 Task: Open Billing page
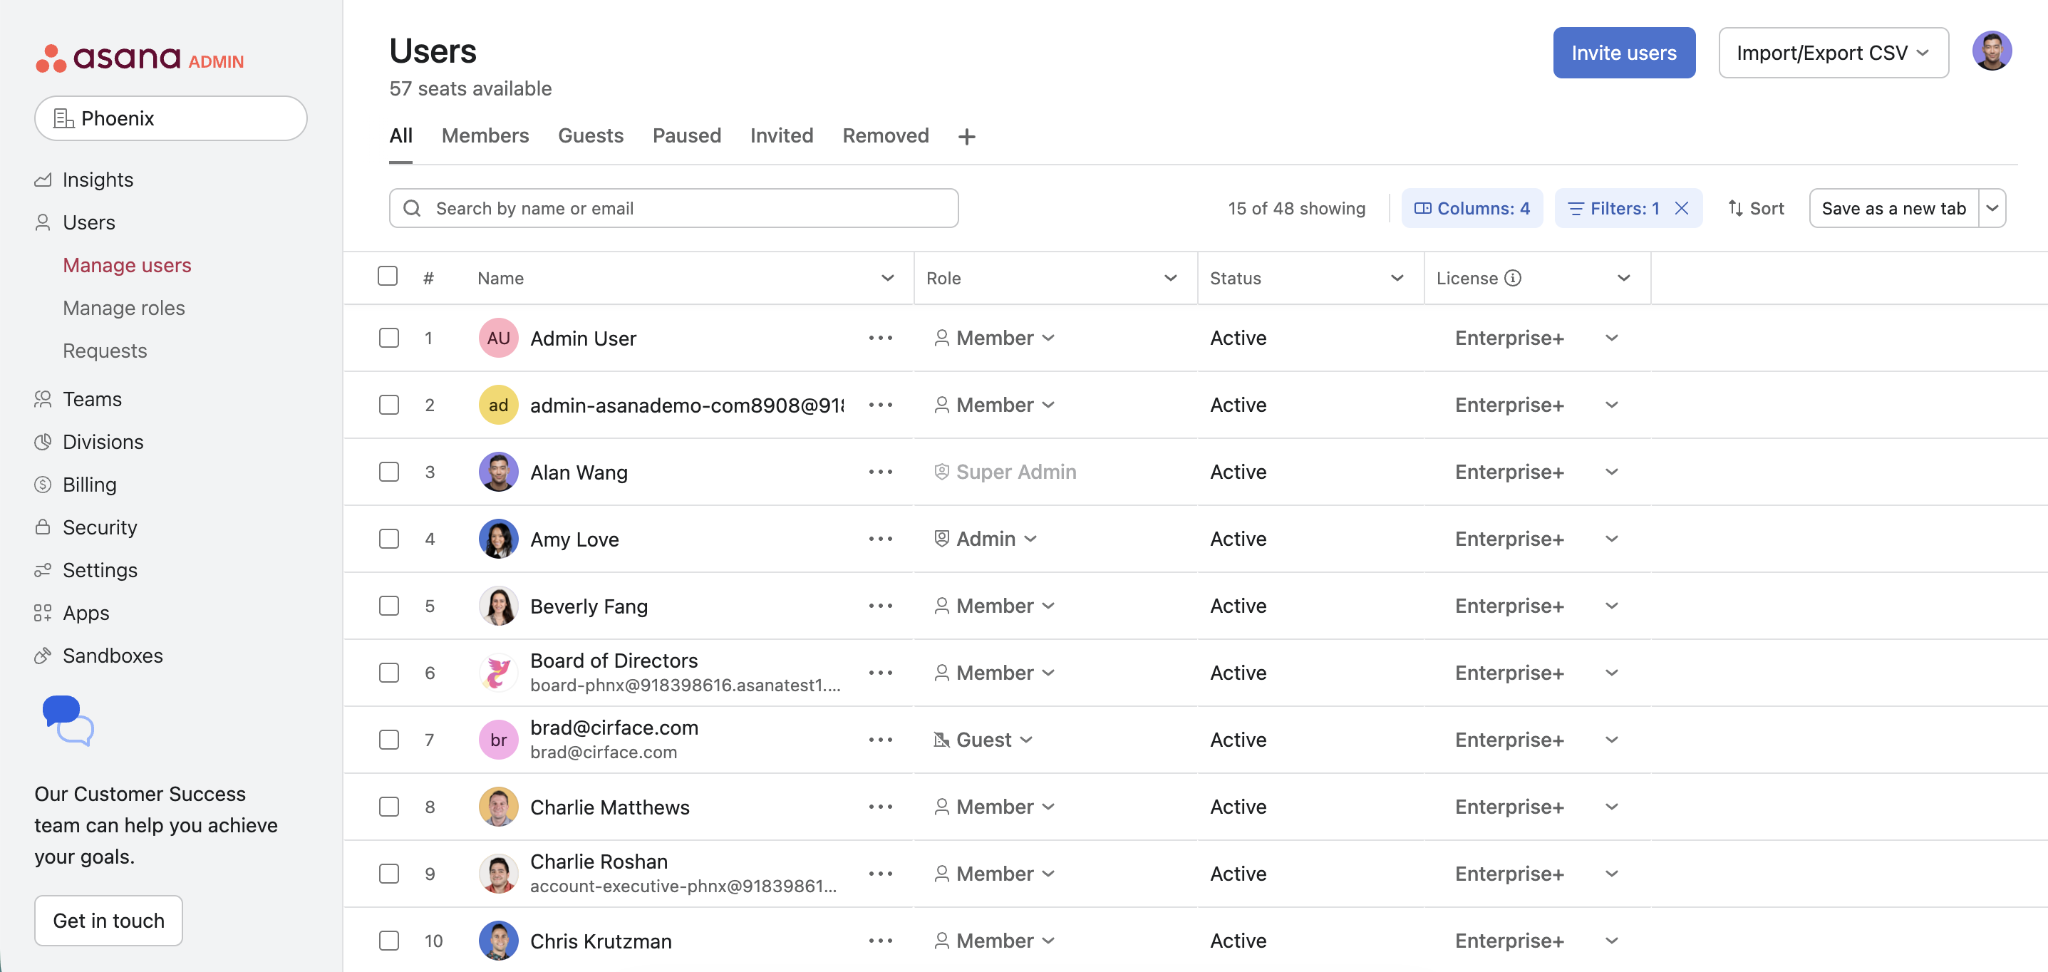click(x=89, y=485)
